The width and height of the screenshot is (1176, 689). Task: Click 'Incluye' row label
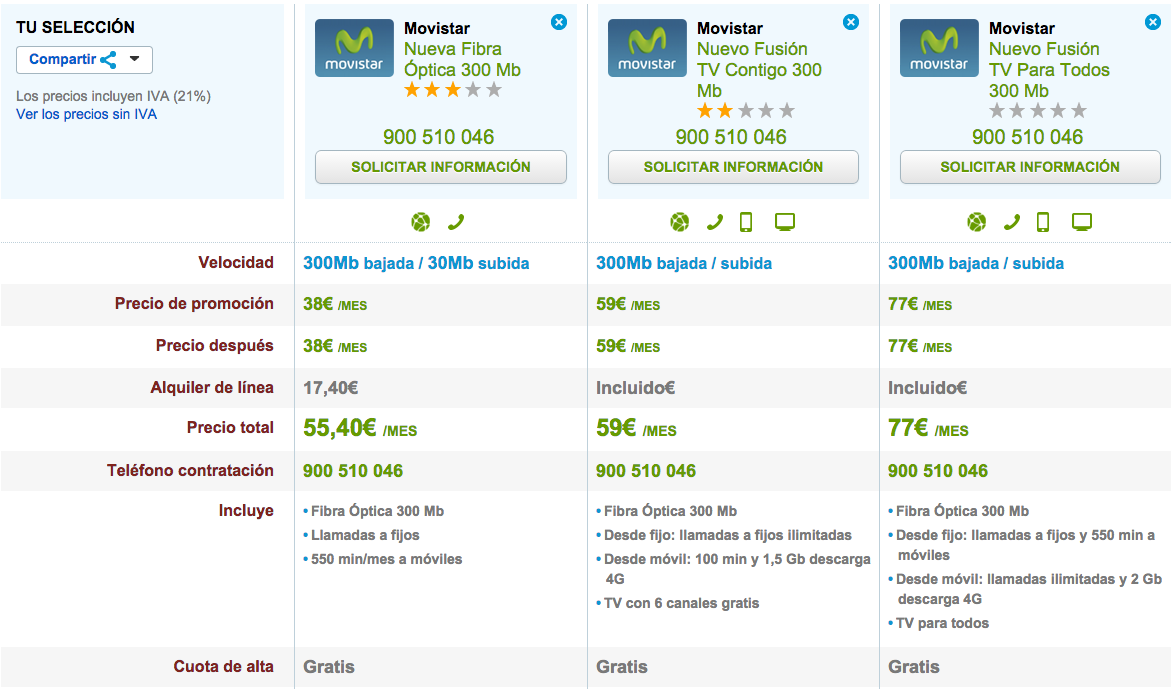click(x=246, y=511)
